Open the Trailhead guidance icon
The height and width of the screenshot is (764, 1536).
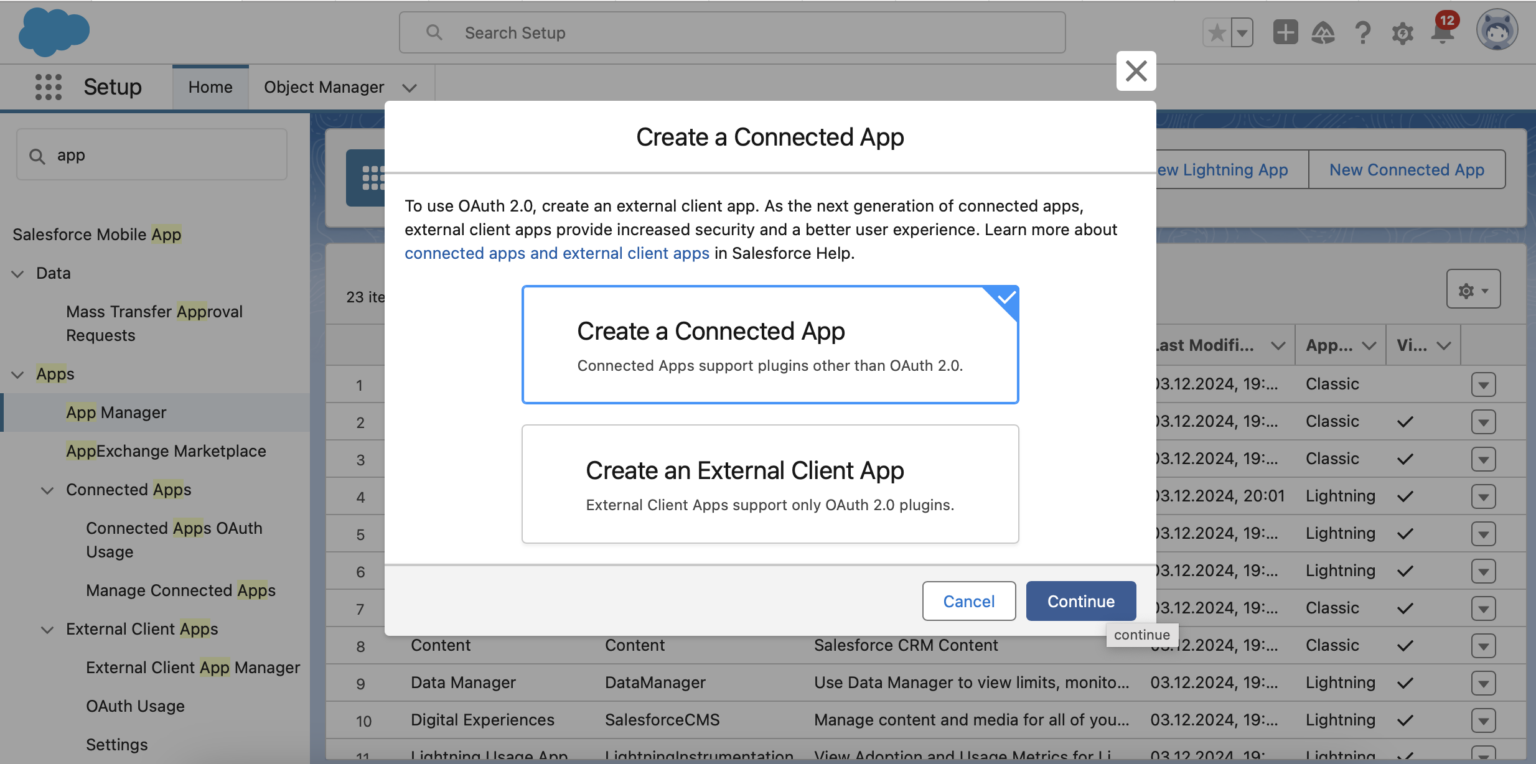pyautogui.click(x=1323, y=33)
